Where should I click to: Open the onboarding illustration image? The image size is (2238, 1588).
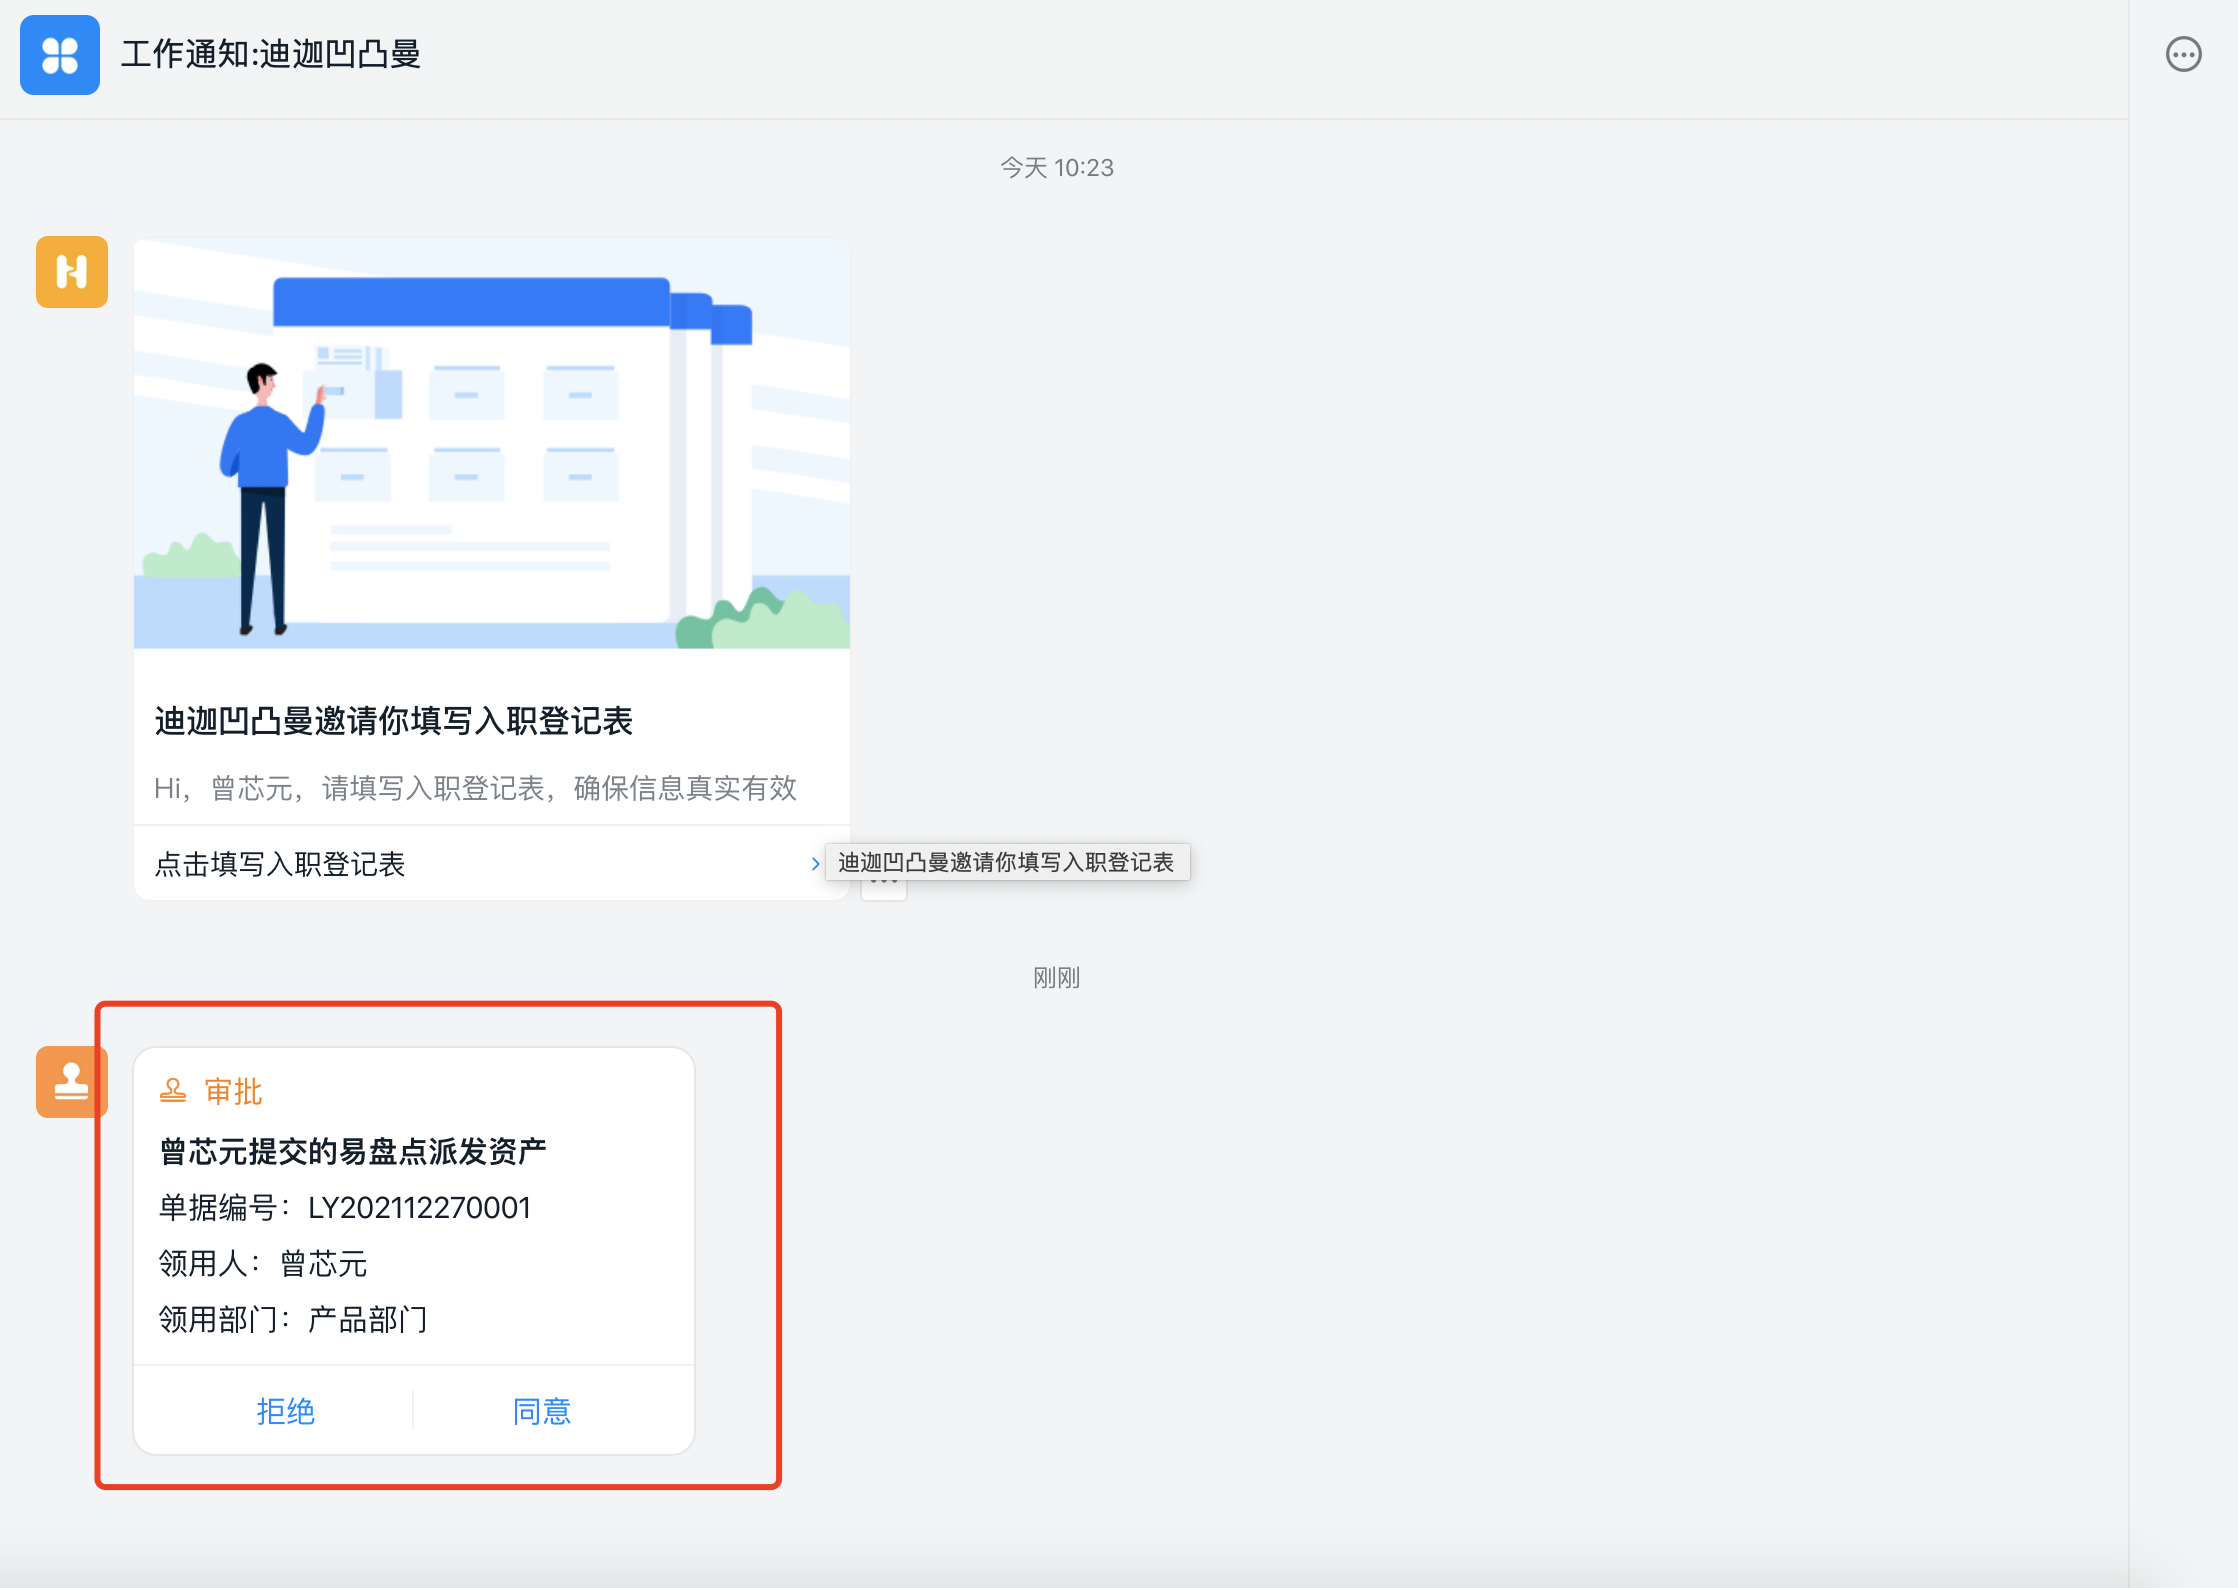pyautogui.click(x=492, y=444)
